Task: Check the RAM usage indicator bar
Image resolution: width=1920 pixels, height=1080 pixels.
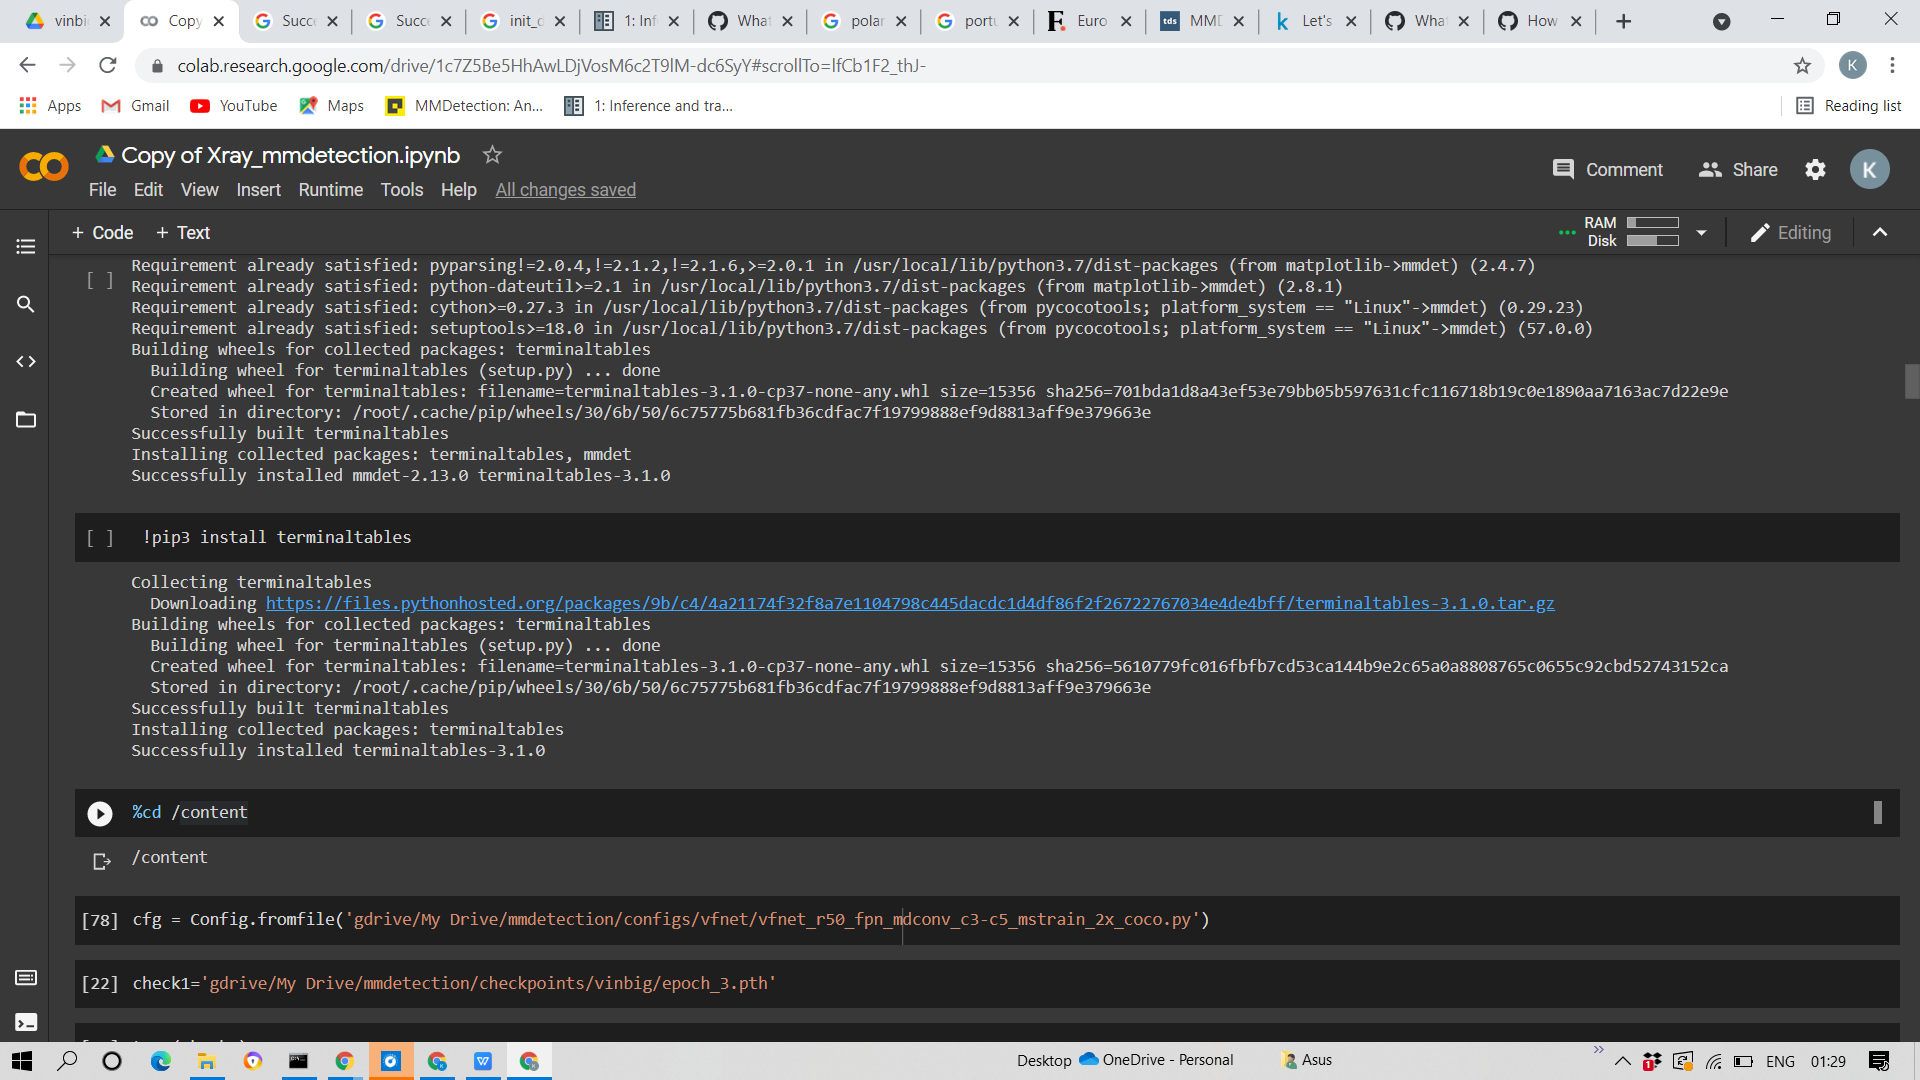Action: pyautogui.click(x=1655, y=224)
